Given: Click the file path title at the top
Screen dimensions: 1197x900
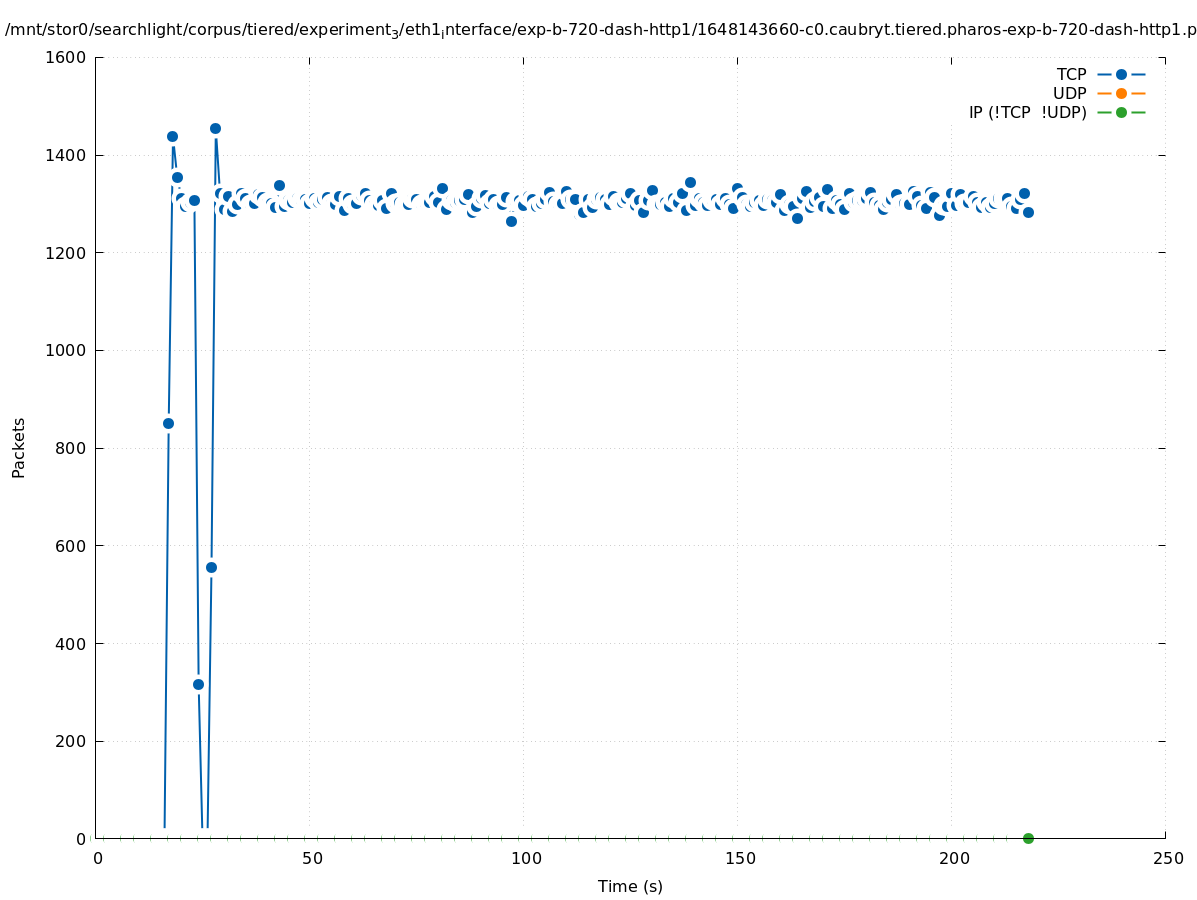Looking at the screenshot, I should click(600, 30).
